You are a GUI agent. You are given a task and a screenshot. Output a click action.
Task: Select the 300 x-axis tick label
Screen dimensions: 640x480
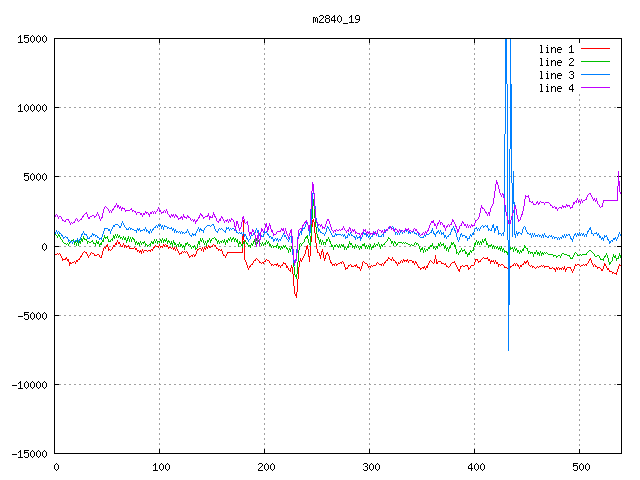click(x=370, y=467)
